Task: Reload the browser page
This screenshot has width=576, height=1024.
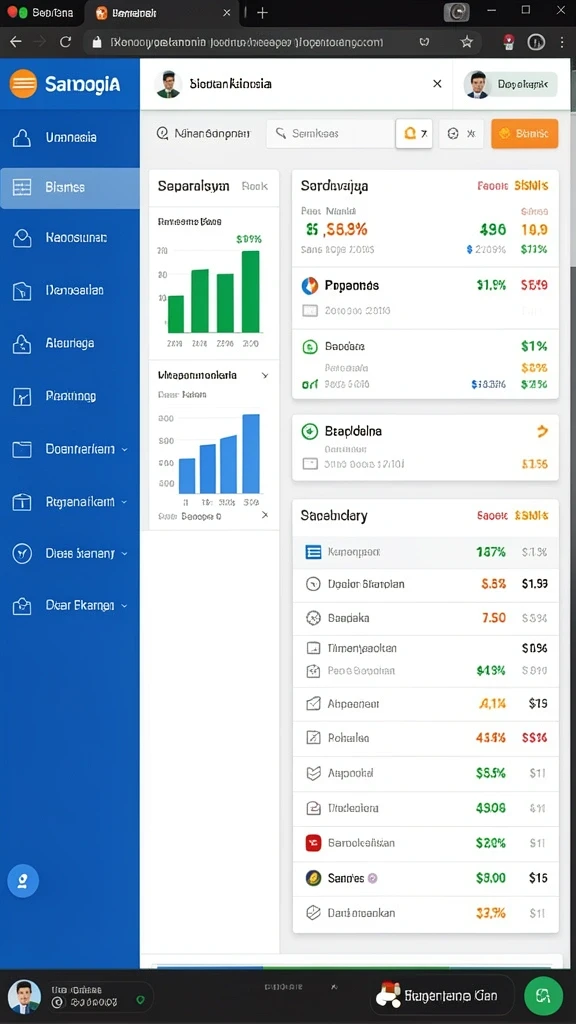Action: click(65, 42)
